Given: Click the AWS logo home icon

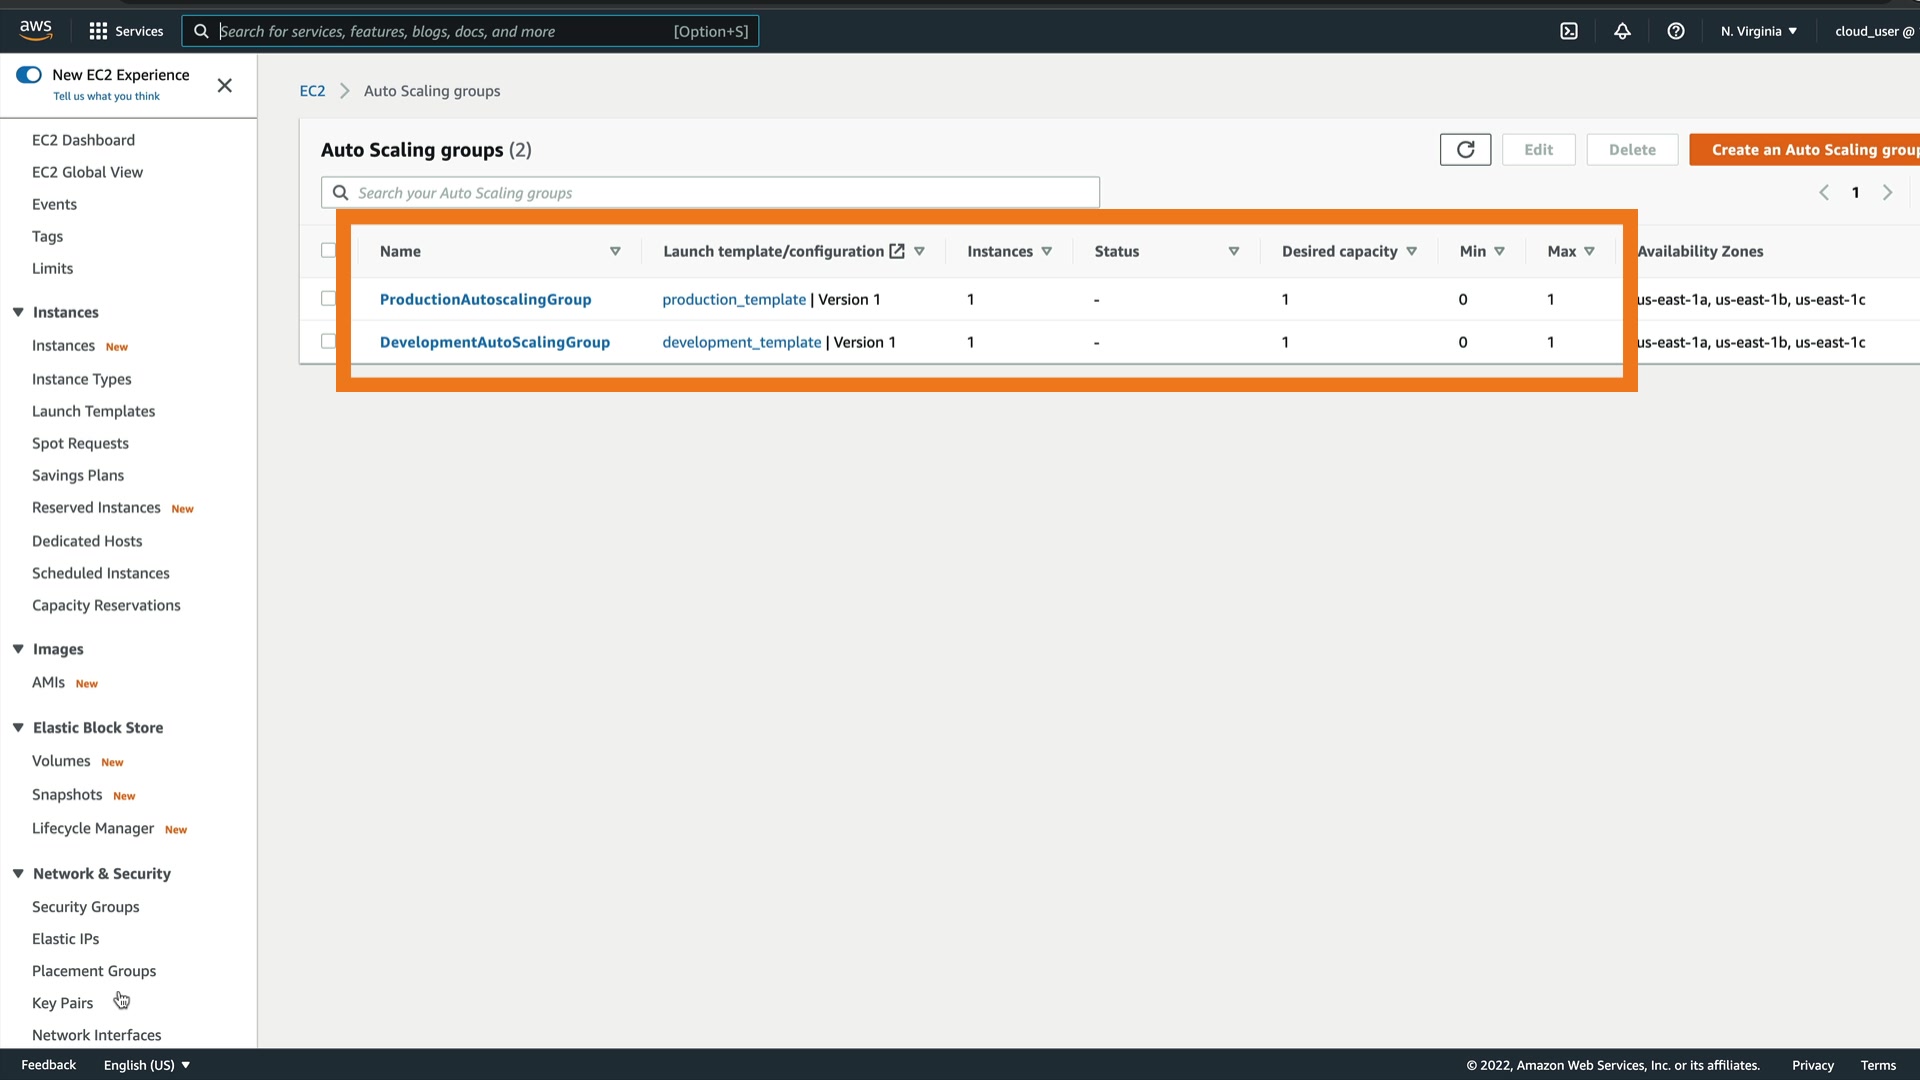Looking at the screenshot, I should click(36, 31).
